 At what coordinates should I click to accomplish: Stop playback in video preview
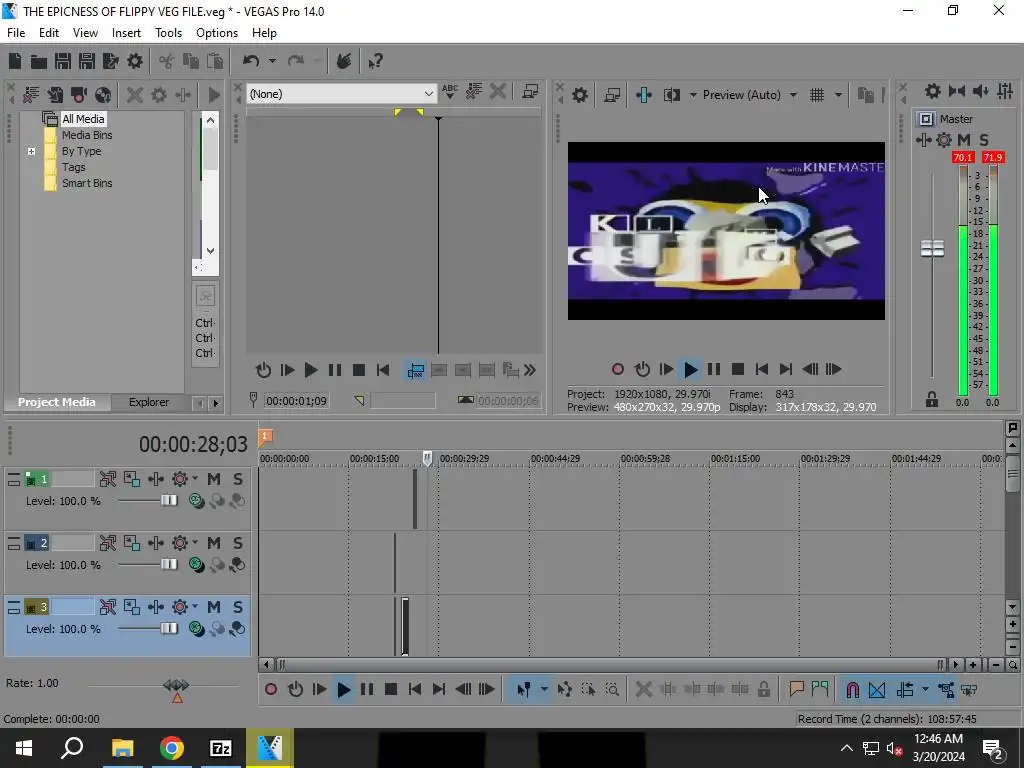(738, 370)
